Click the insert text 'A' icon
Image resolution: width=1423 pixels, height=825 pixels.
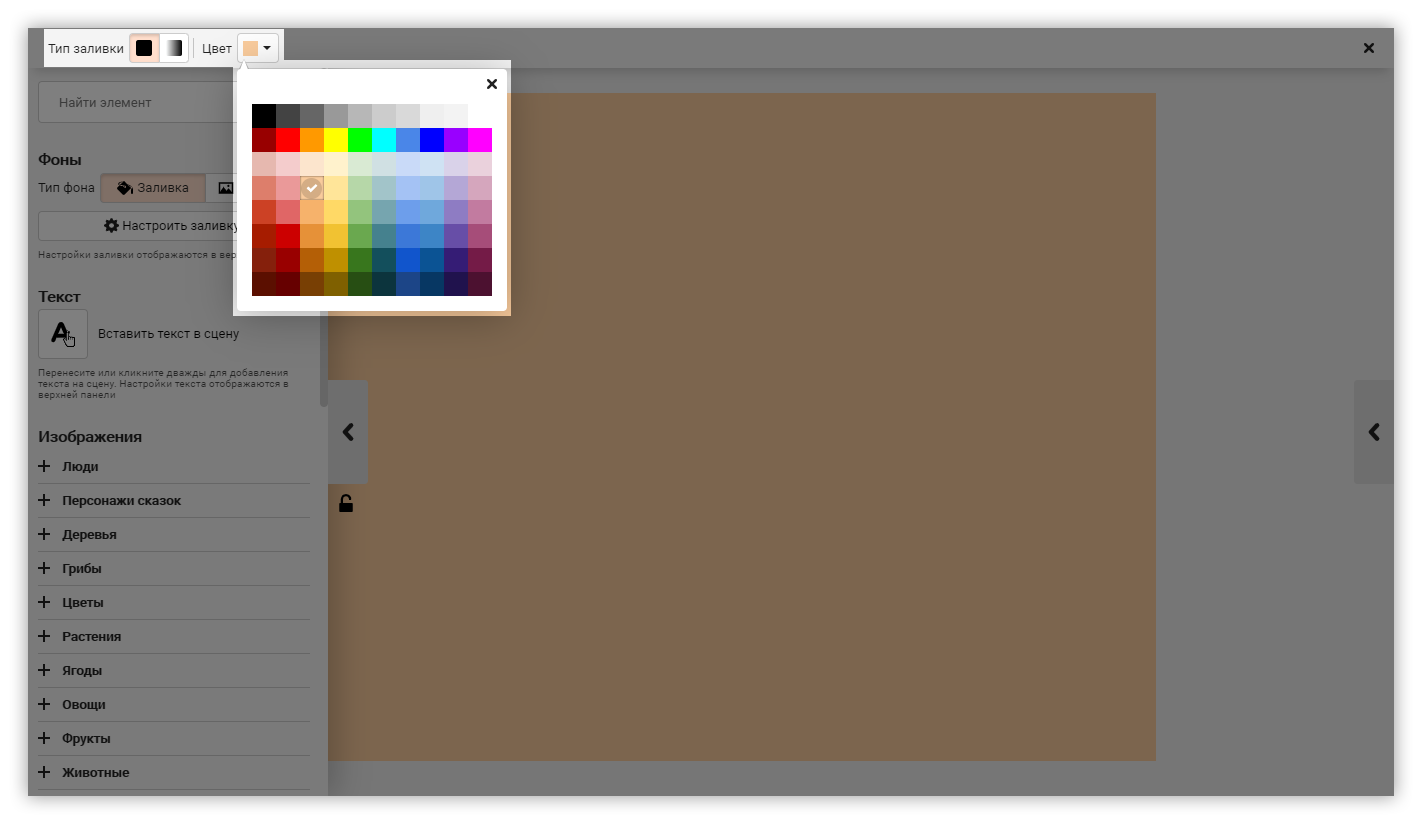(63, 334)
